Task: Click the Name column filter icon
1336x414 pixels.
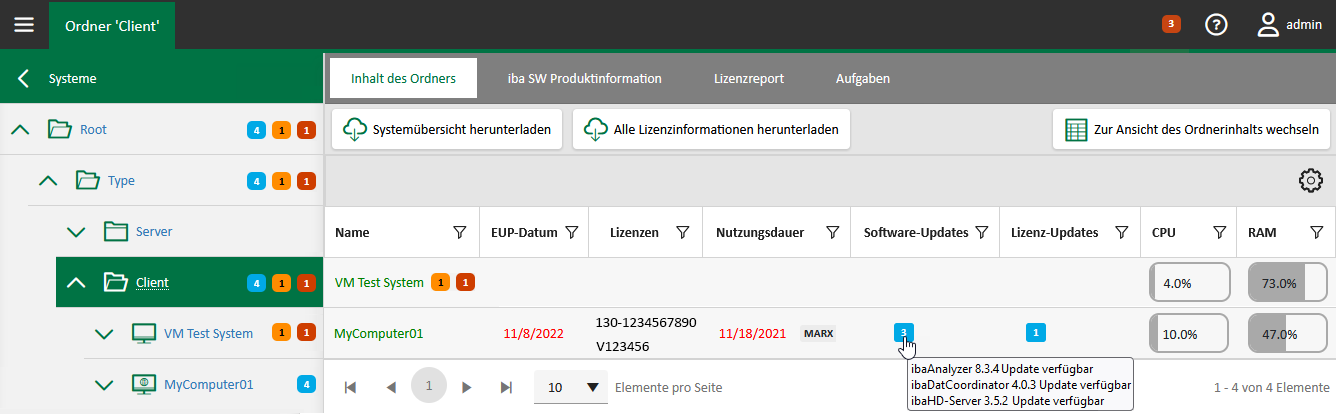Action: click(x=460, y=233)
